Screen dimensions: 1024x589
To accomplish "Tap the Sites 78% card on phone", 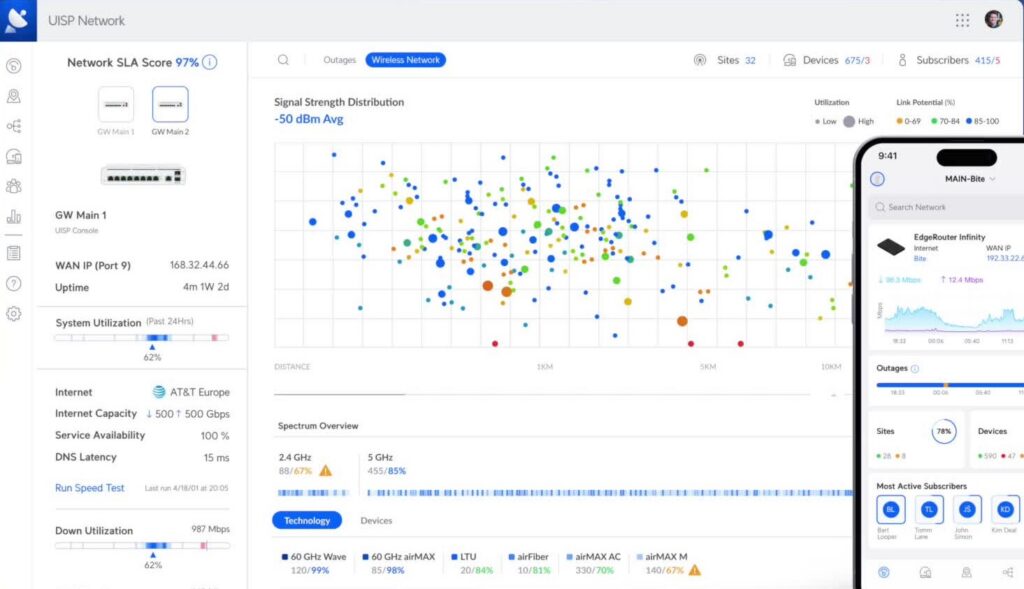I will 916,438.
